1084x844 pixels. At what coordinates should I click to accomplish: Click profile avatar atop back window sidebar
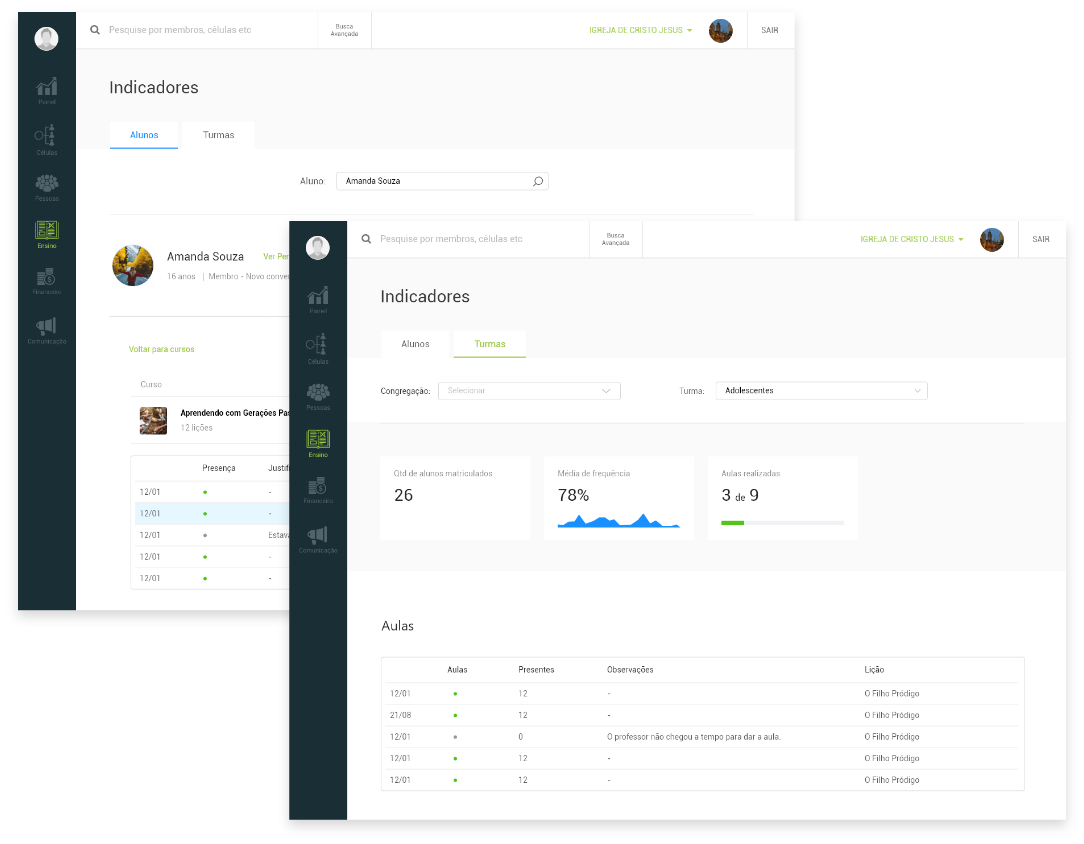point(46,39)
